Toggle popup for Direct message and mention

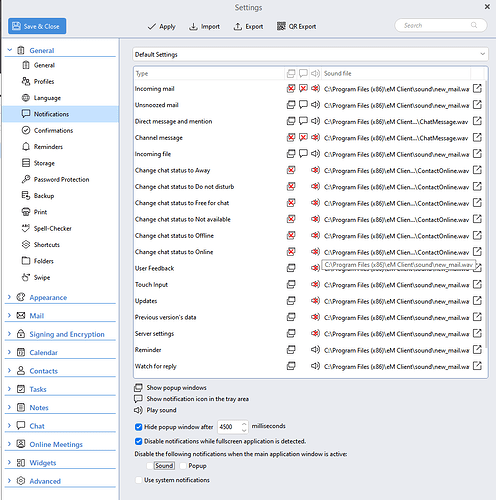click(x=291, y=121)
